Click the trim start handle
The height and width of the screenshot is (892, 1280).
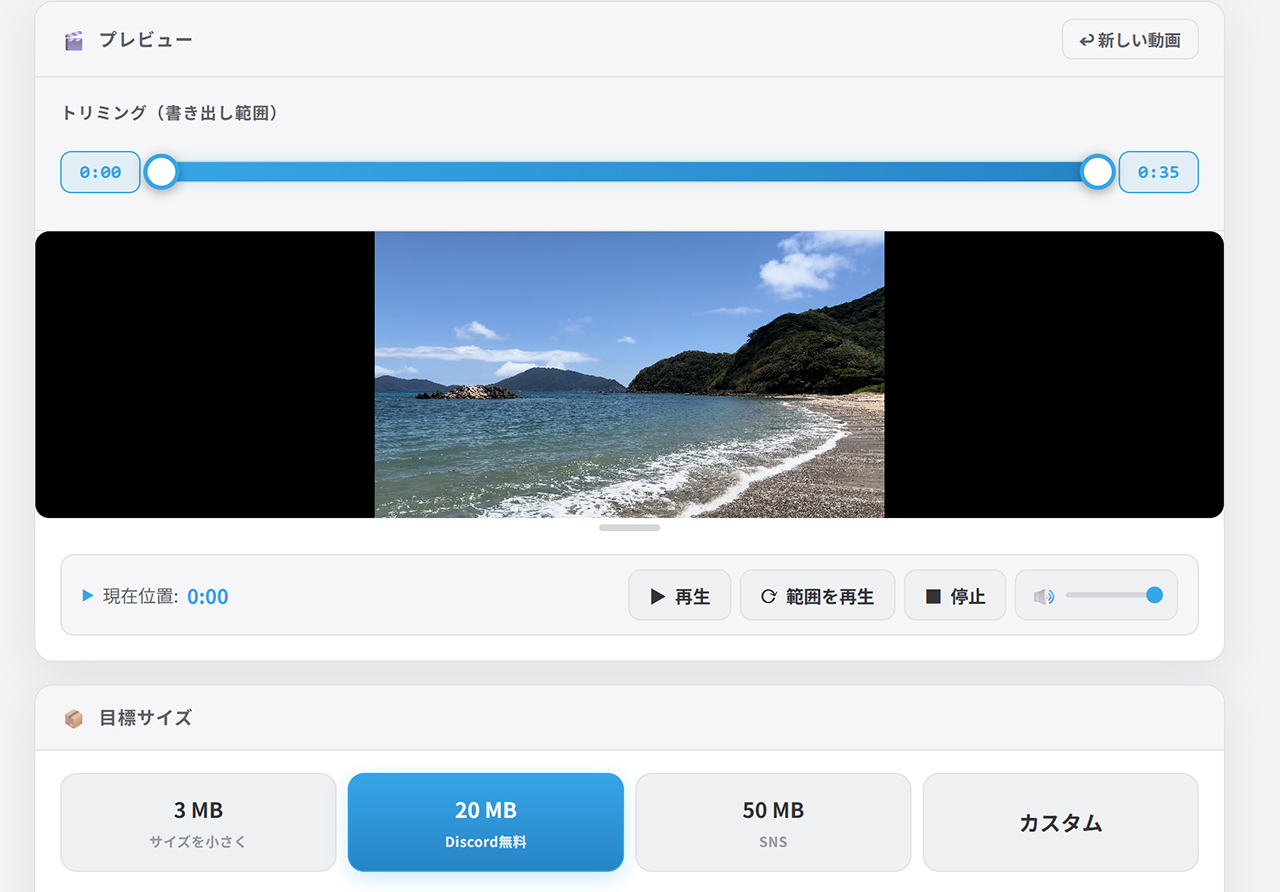[161, 172]
